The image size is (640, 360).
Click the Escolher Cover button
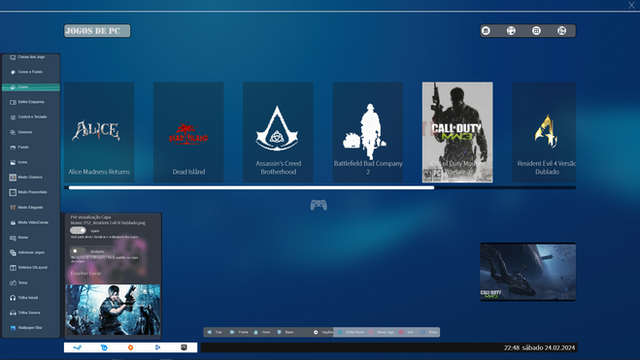86,273
